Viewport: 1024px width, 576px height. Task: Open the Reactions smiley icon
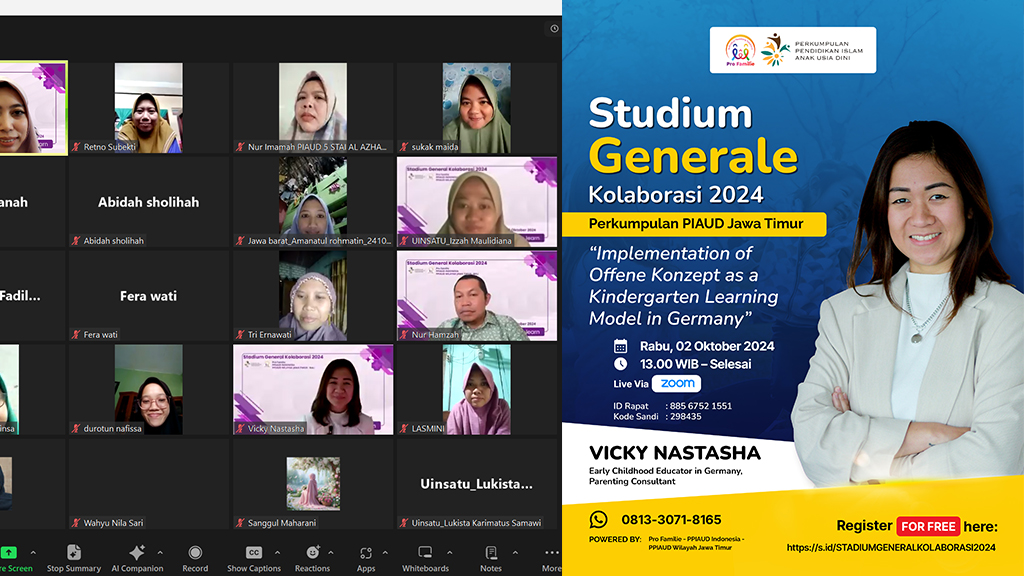click(x=312, y=552)
